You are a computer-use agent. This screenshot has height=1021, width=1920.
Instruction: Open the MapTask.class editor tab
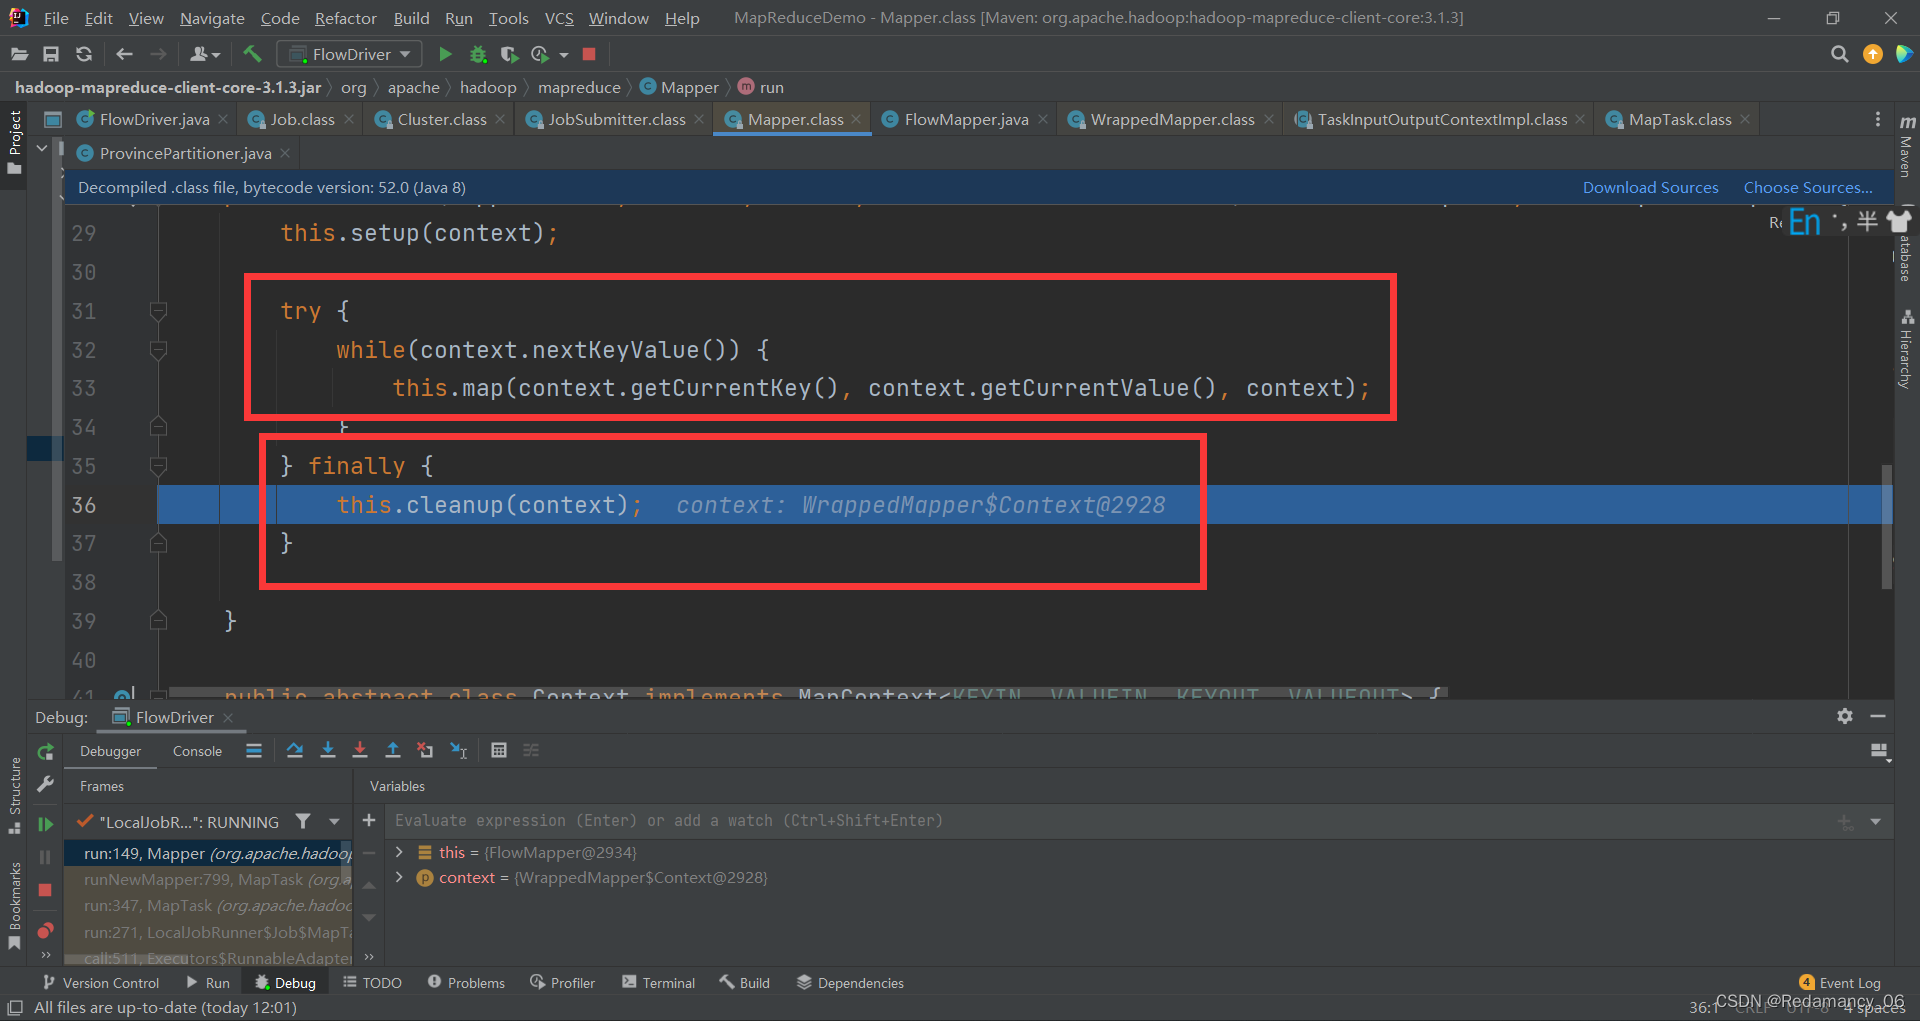click(1679, 119)
